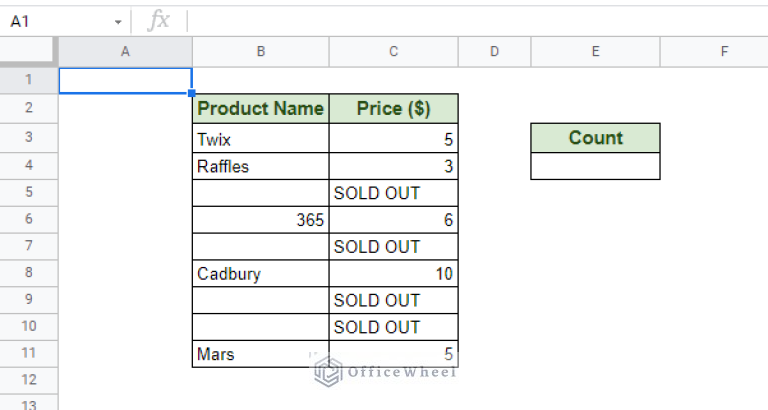Select column A header
The image size is (768, 410).
click(x=125, y=51)
